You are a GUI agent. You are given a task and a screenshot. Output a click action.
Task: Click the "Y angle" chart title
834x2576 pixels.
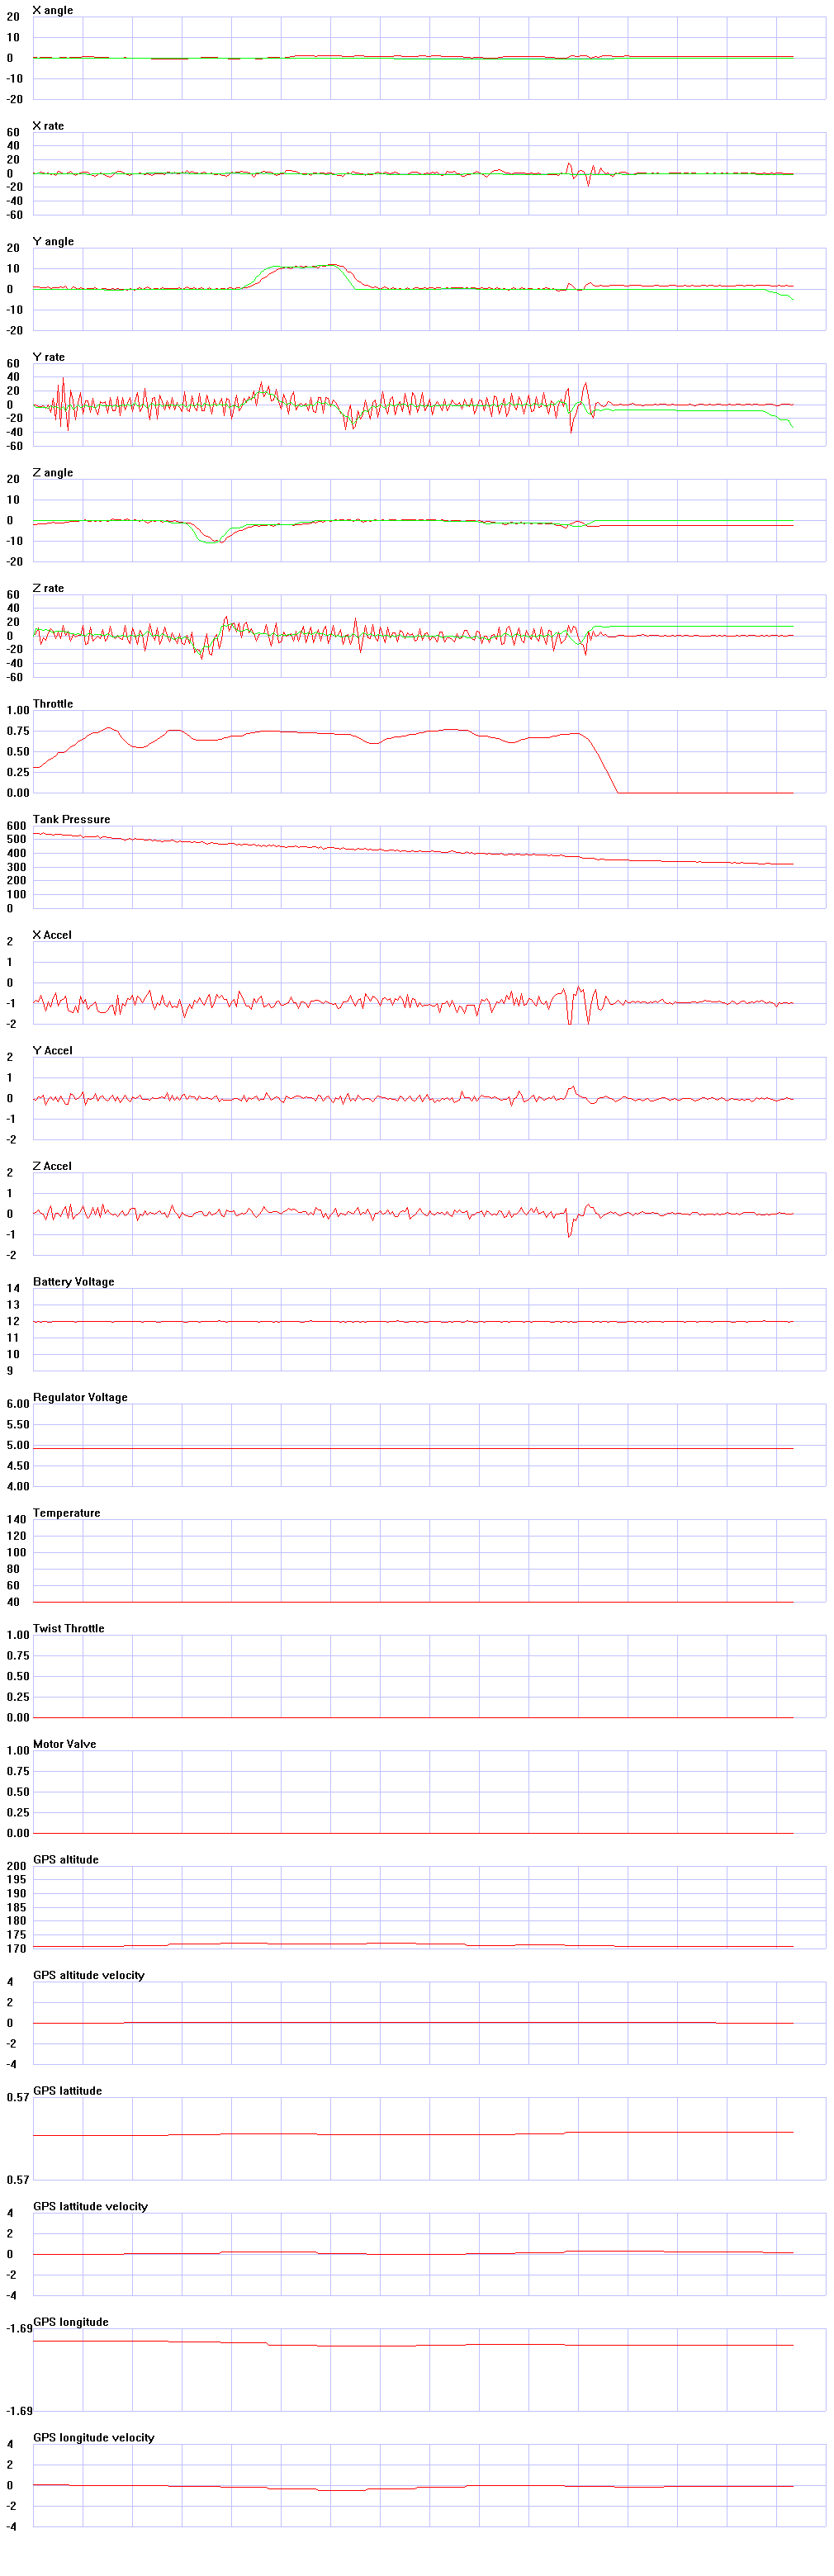tap(53, 241)
